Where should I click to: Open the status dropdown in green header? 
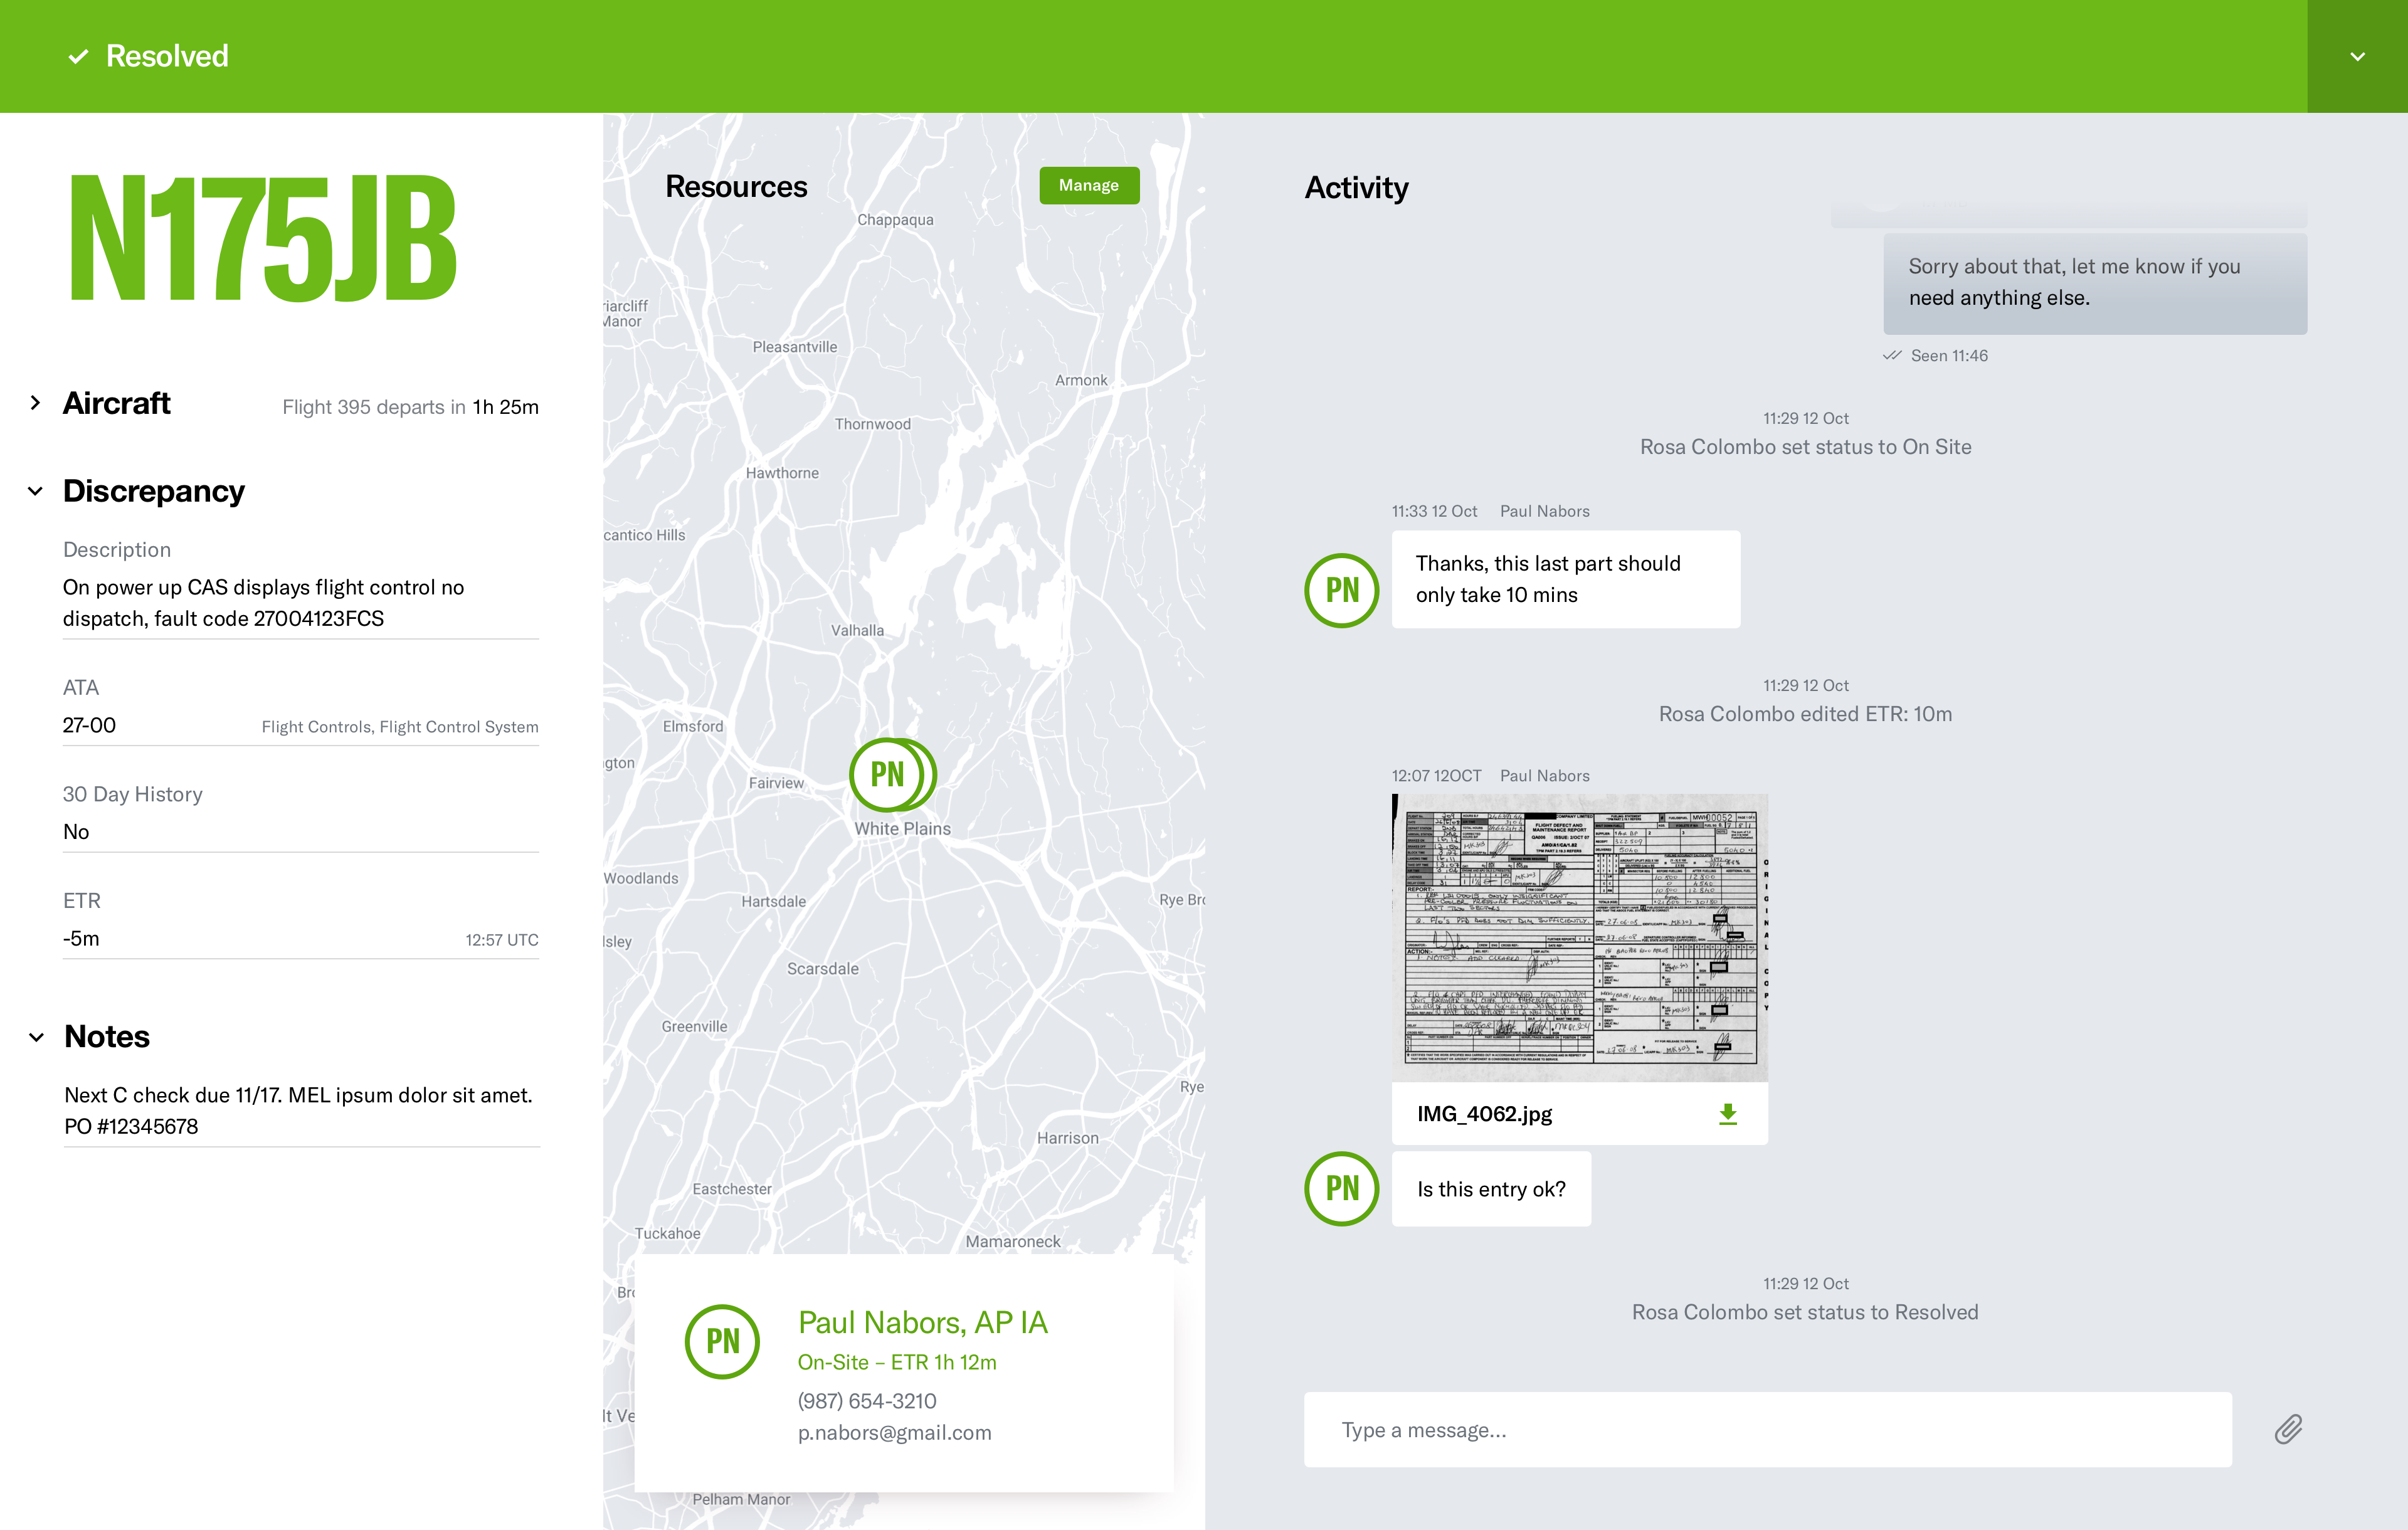pyautogui.click(x=2357, y=57)
